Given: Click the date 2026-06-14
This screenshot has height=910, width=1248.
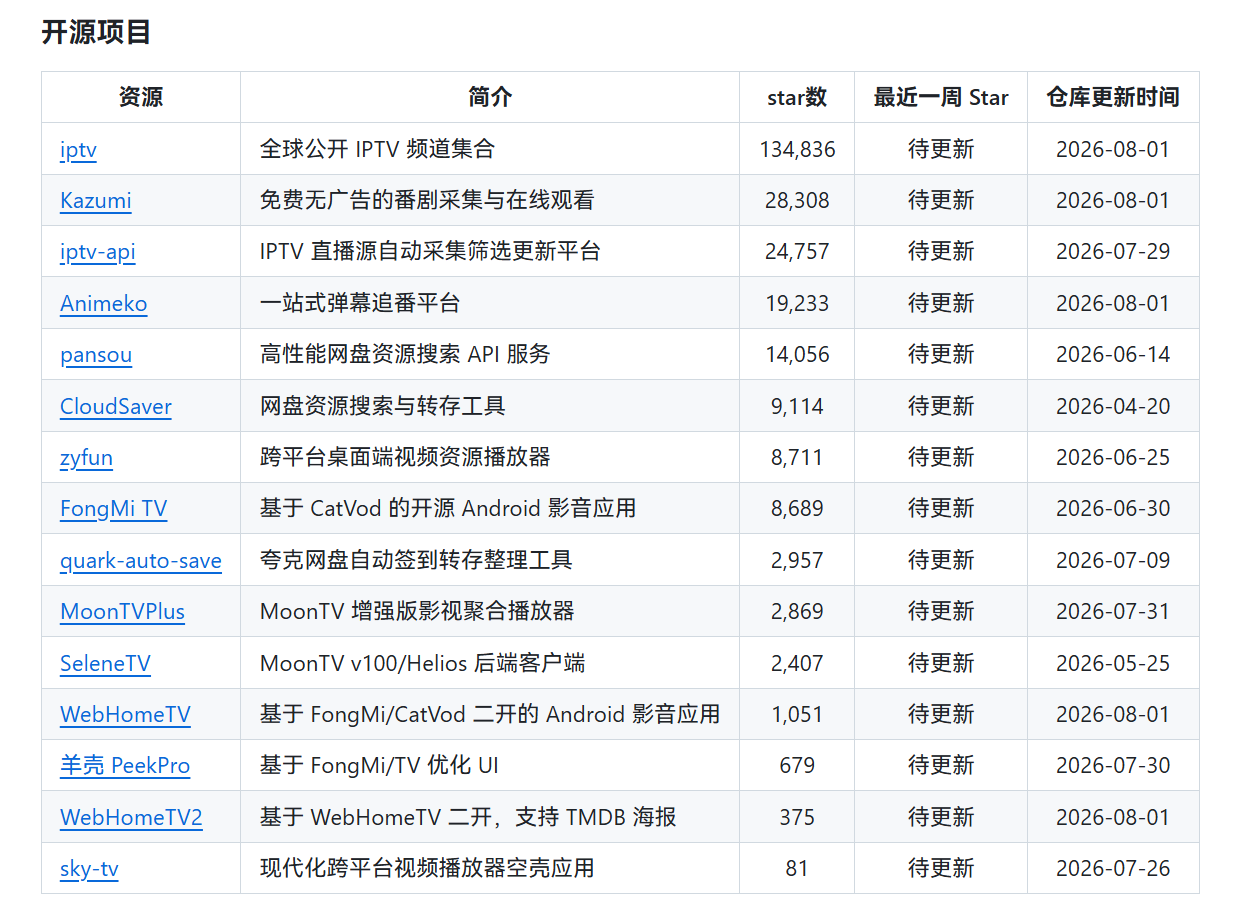Looking at the screenshot, I should (x=1113, y=355).
